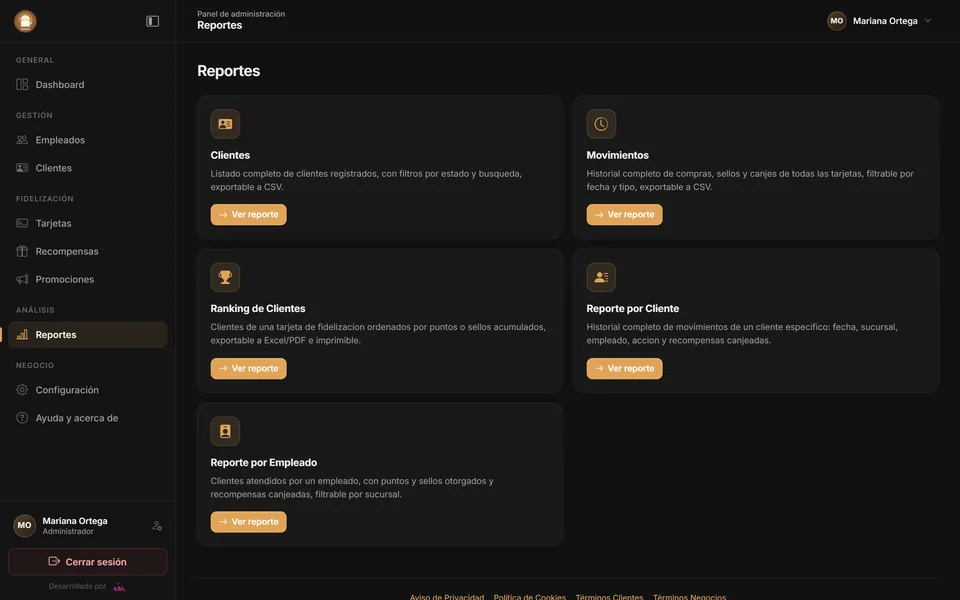Click the user settings icon beside Administrador
This screenshot has width=960, height=600.
[157, 526]
